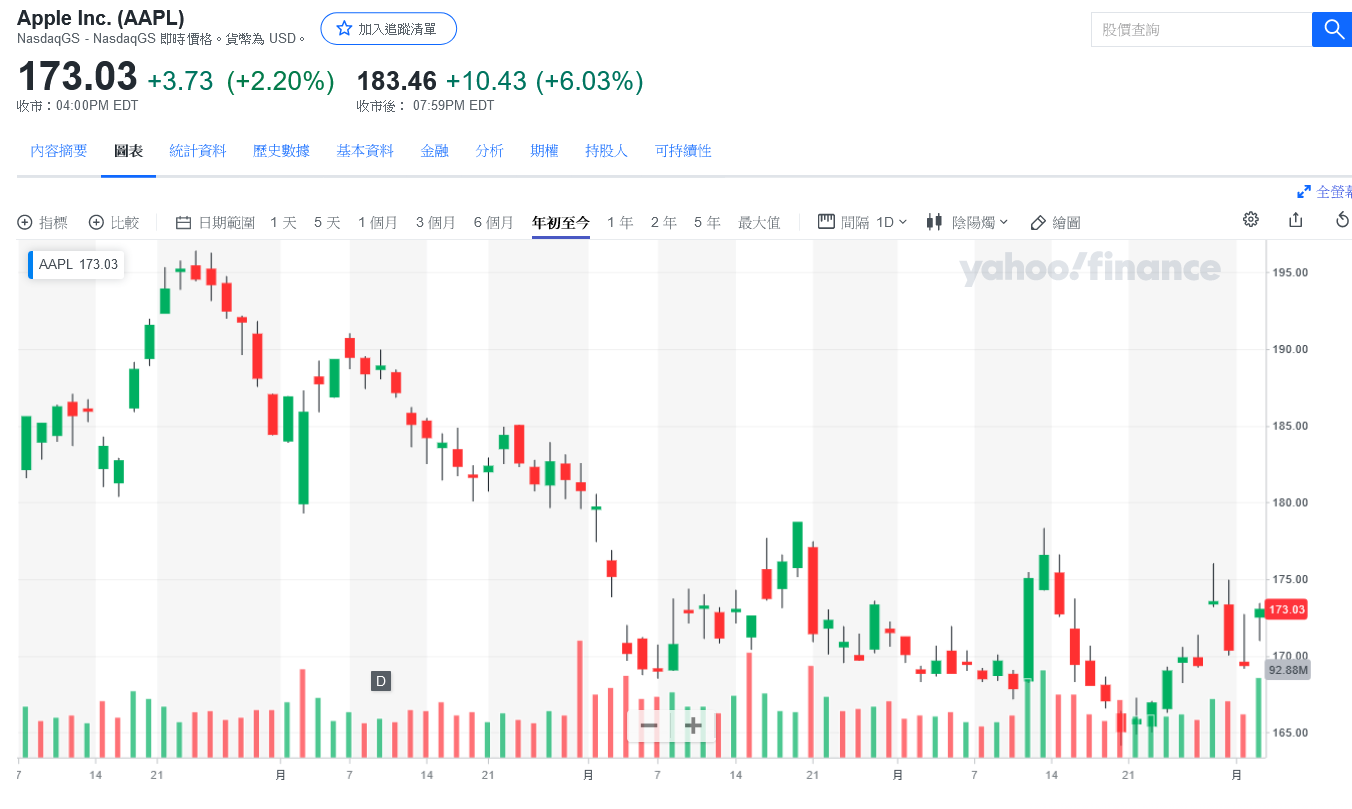
Task: Open the 陰陽燭 chart type dropdown
Action: pyautogui.click(x=967, y=222)
